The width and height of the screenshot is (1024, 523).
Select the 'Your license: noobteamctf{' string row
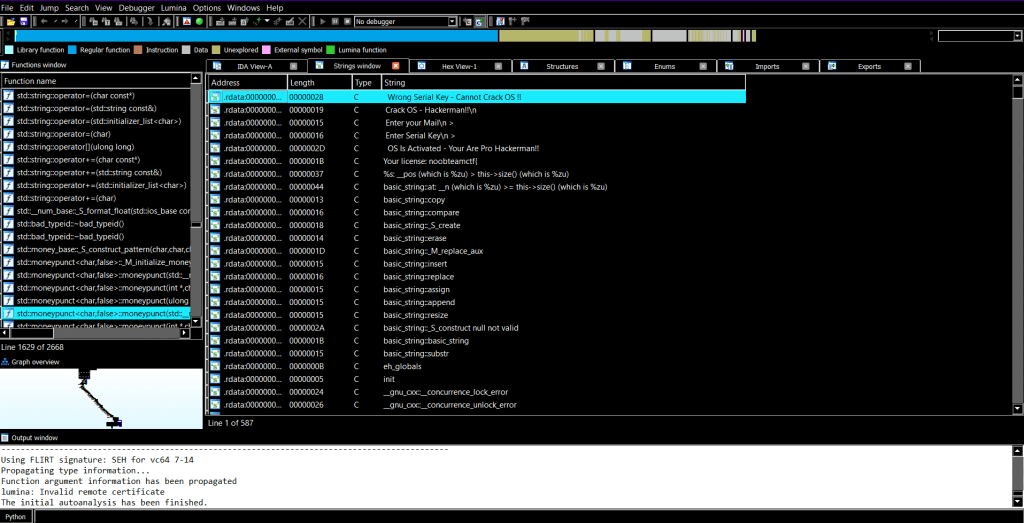(x=430, y=160)
